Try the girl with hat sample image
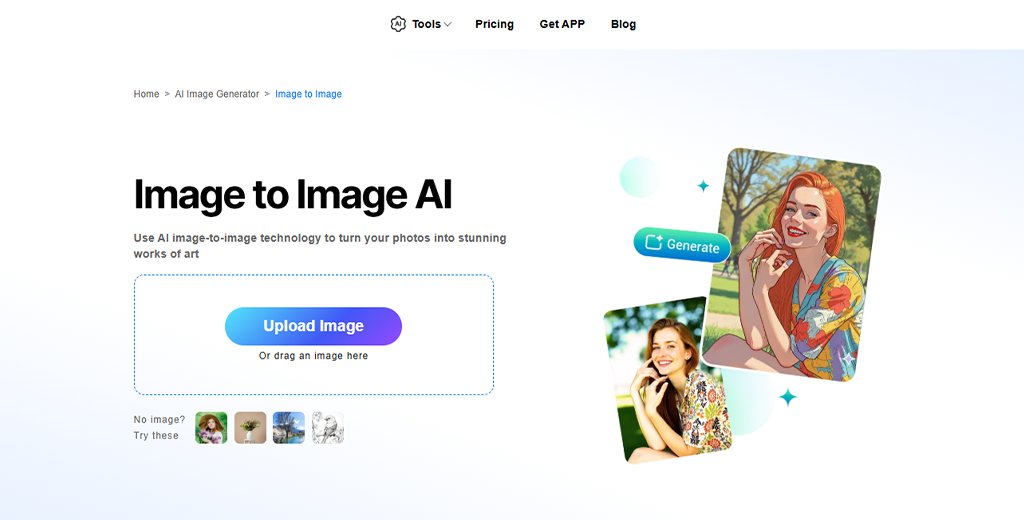The height and width of the screenshot is (520, 1024). 211,428
